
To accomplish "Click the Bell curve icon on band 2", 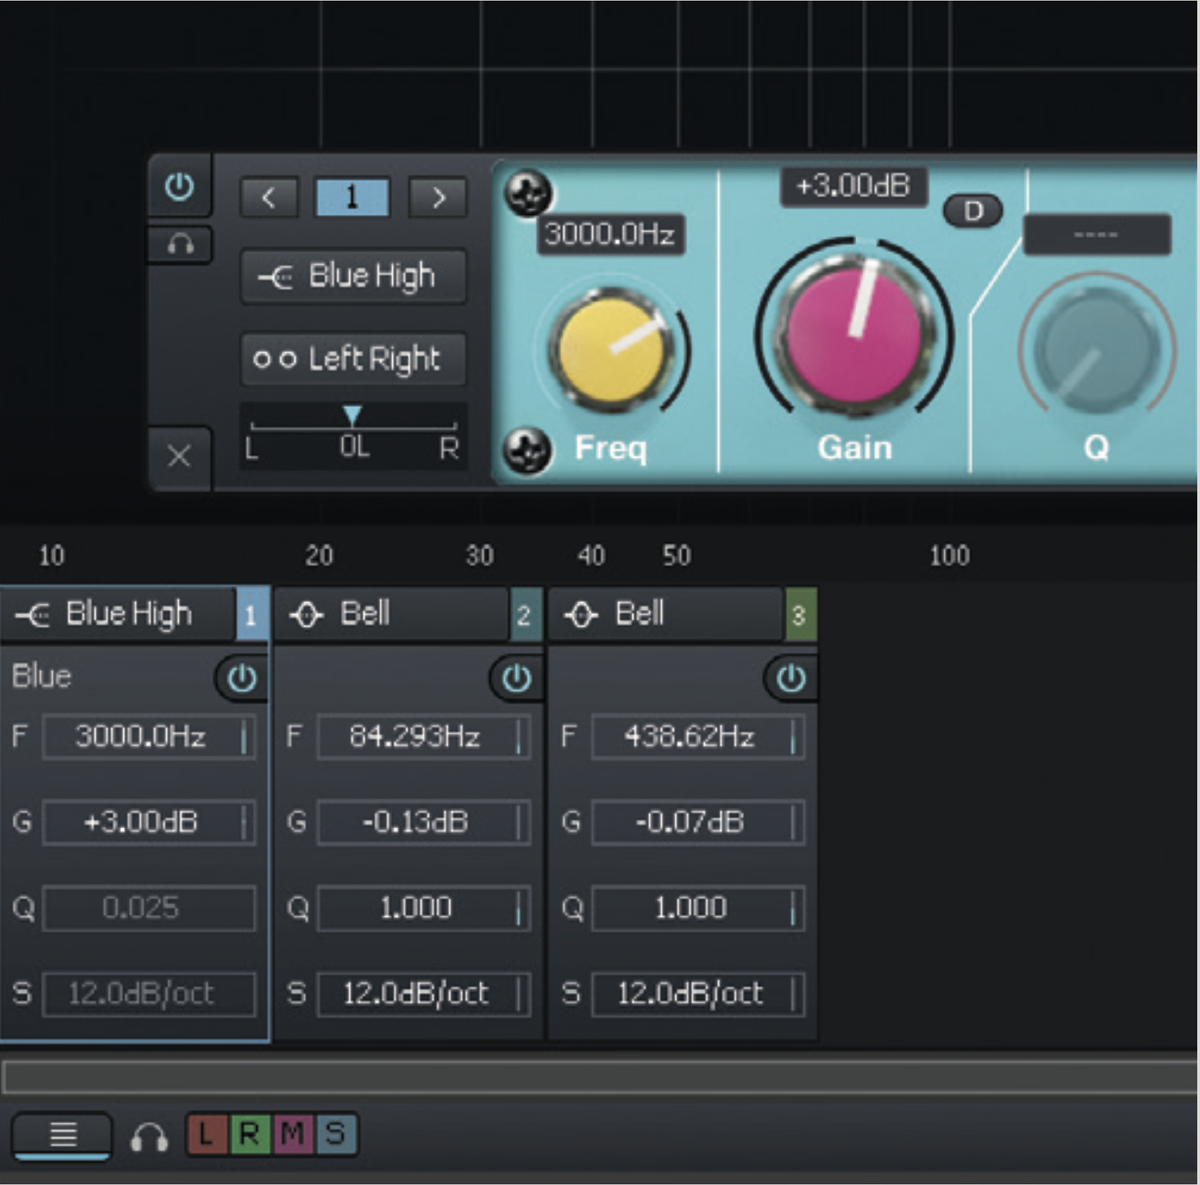I will pos(307,614).
